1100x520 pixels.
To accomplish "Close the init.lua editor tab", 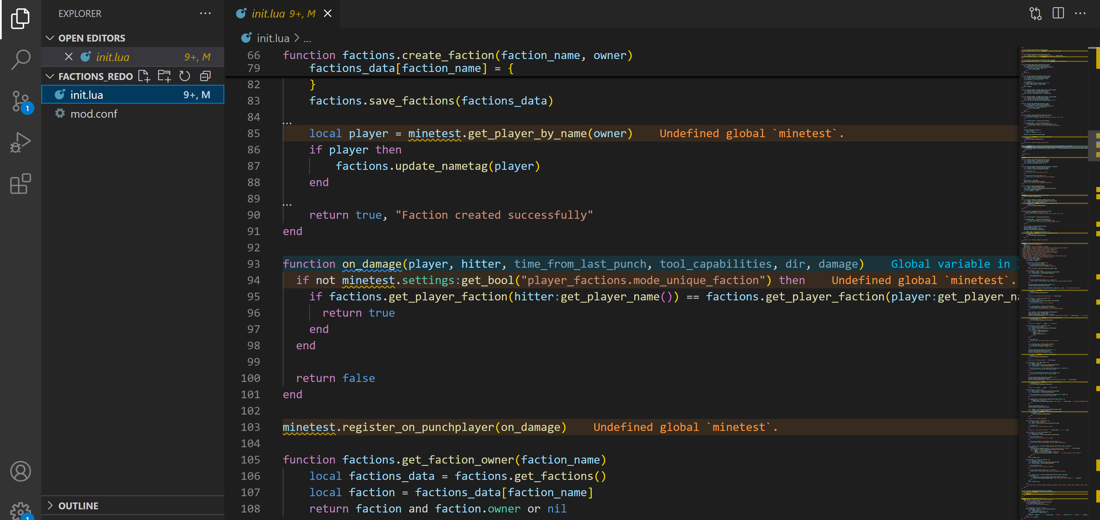I will tap(328, 13).
